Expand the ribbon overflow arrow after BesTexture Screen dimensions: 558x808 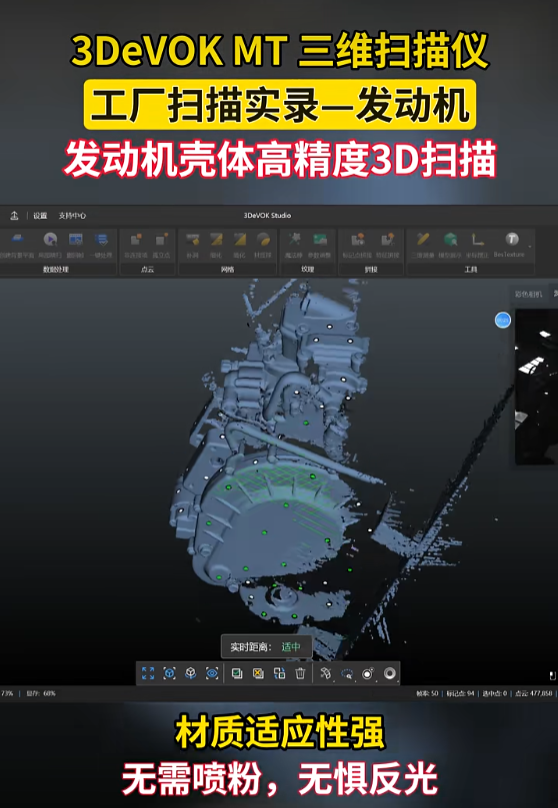(x=530, y=247)
